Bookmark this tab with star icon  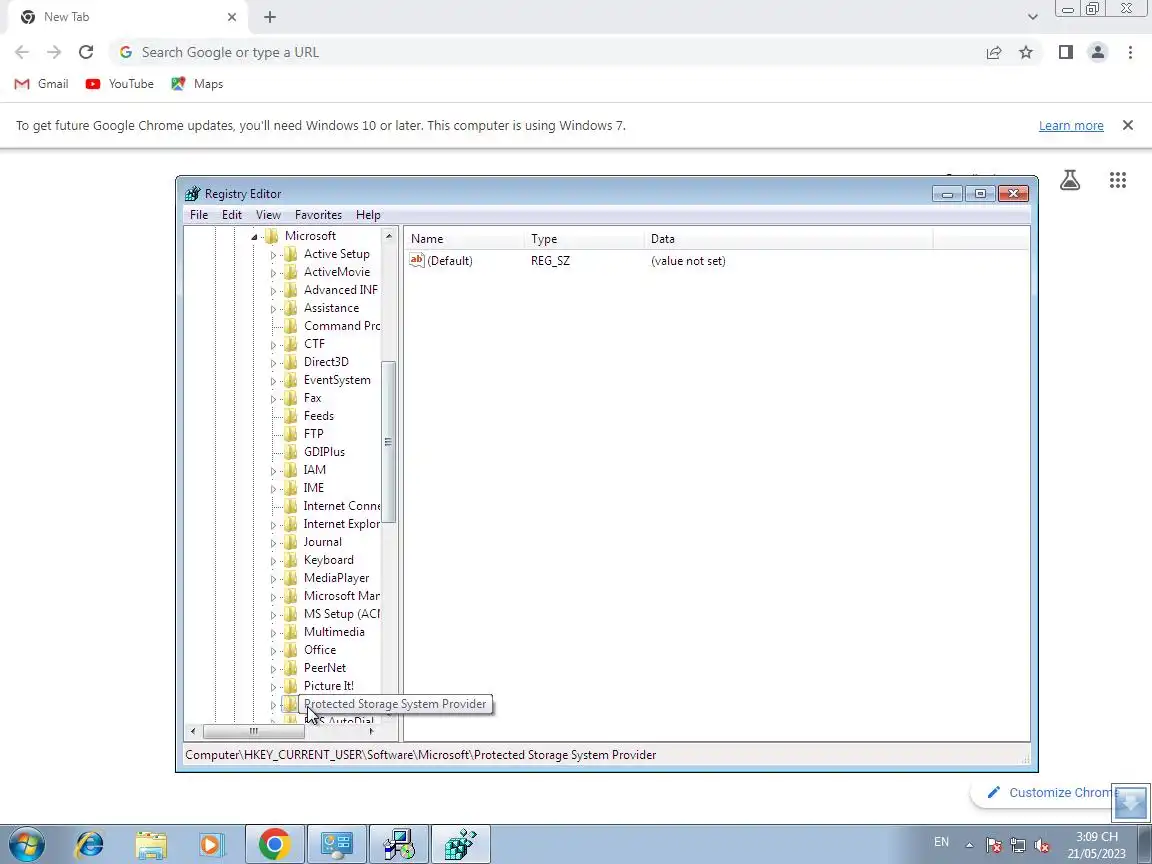point(1026,52)
